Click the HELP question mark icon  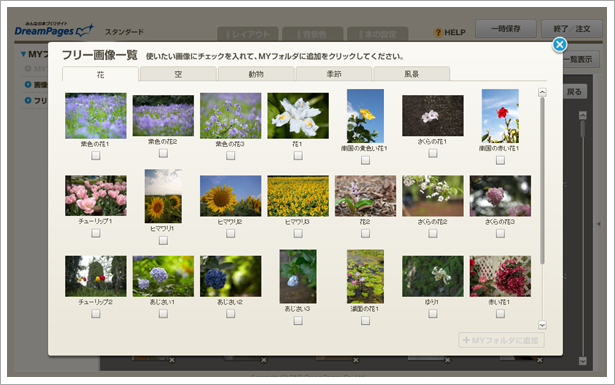pos(438,33)
